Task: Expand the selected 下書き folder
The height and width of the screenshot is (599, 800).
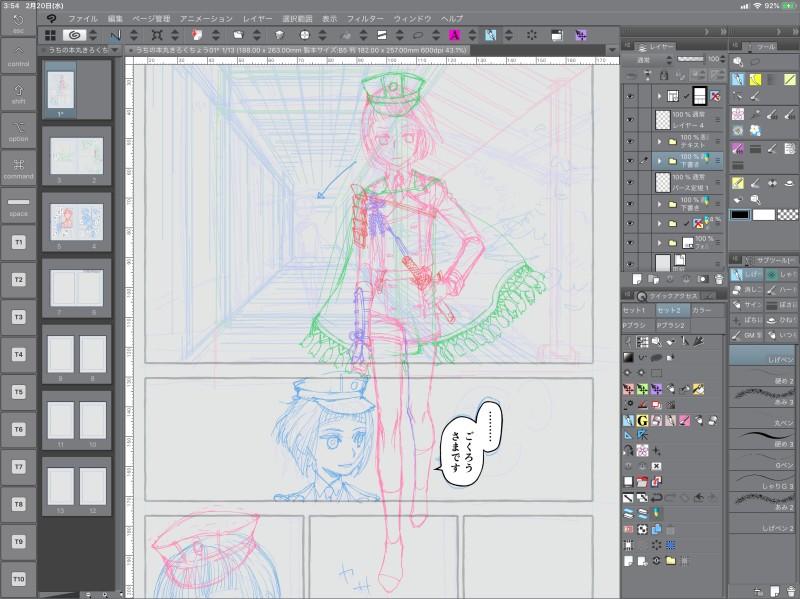Action: (x=659, y=161)
